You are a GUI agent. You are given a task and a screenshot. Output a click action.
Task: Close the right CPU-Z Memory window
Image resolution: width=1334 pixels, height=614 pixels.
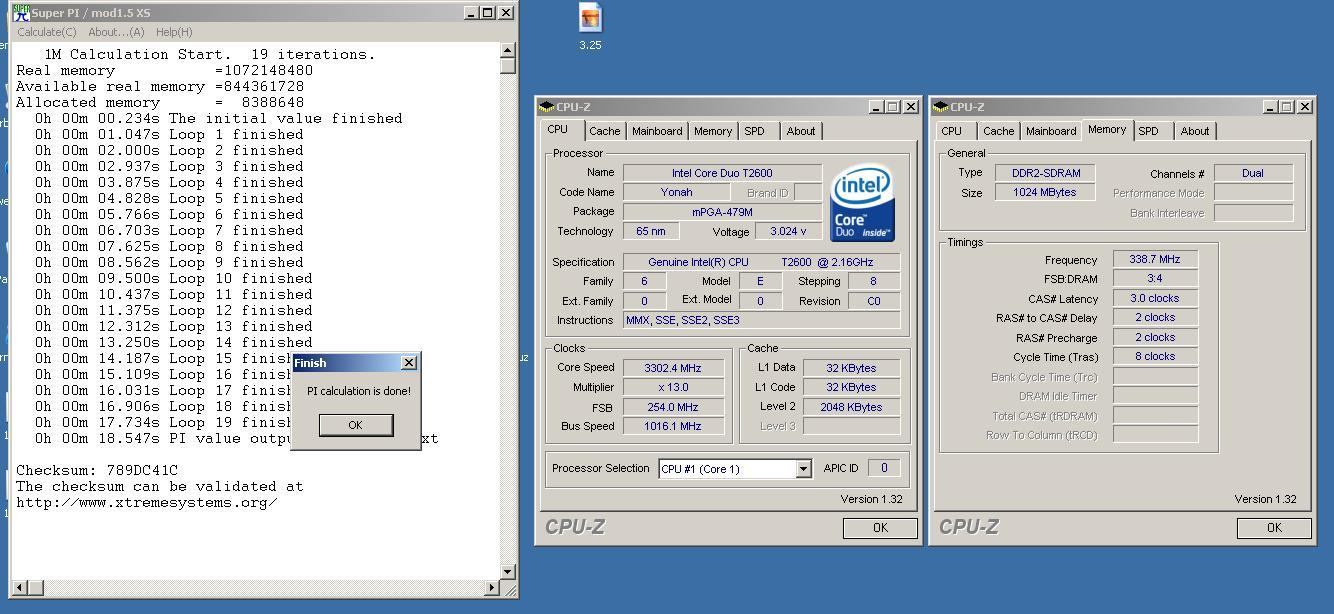(x=1305, y=107)
